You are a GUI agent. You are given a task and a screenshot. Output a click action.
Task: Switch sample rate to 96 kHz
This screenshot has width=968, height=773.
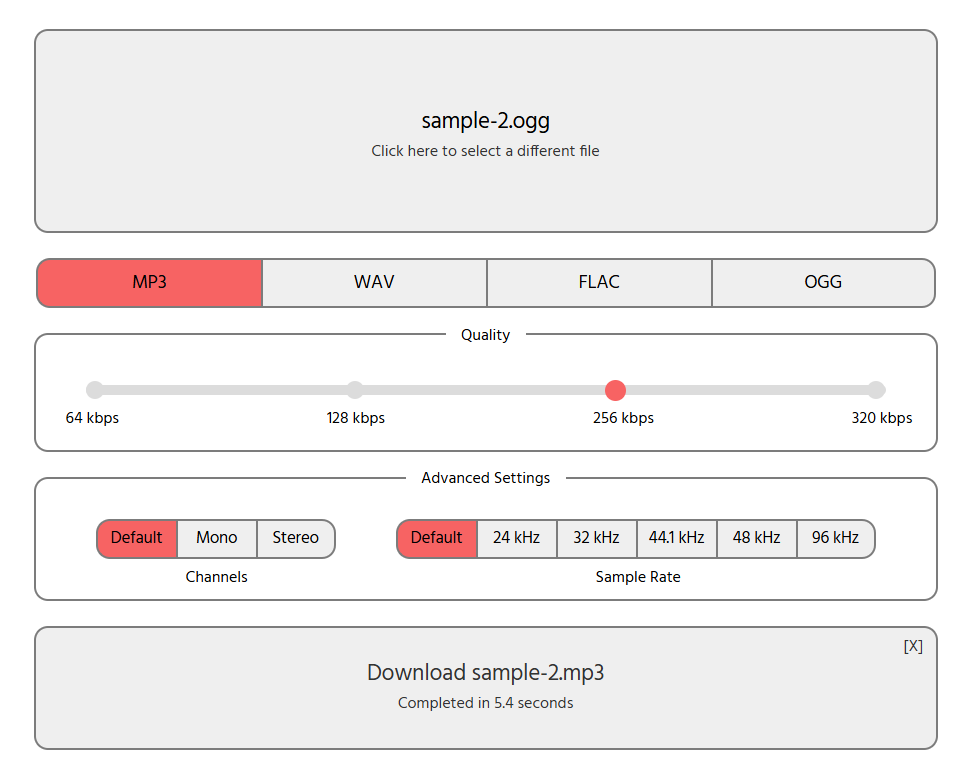[835, 538]
